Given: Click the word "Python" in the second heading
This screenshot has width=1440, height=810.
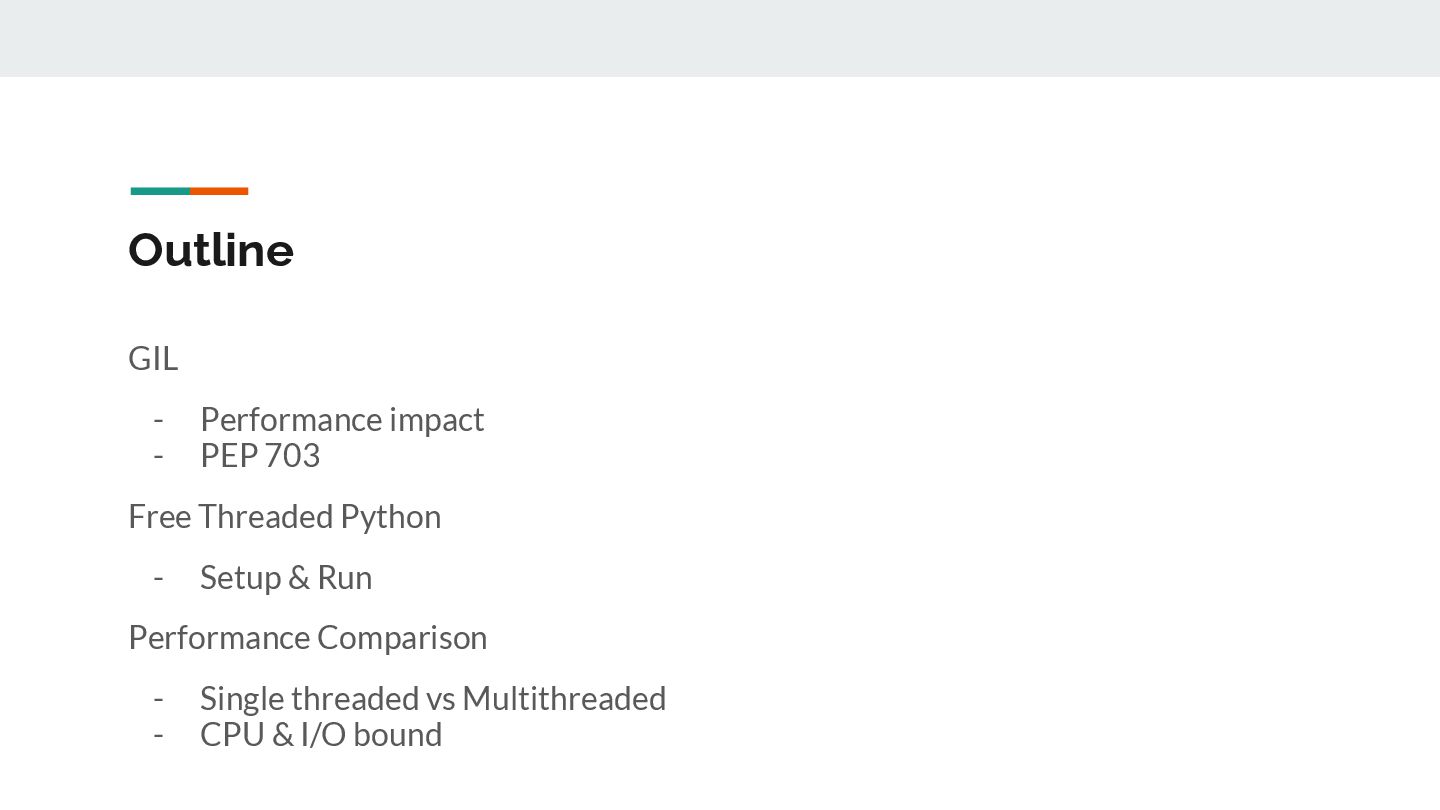Looking at the screenshot, I should (x=390, y=516).
